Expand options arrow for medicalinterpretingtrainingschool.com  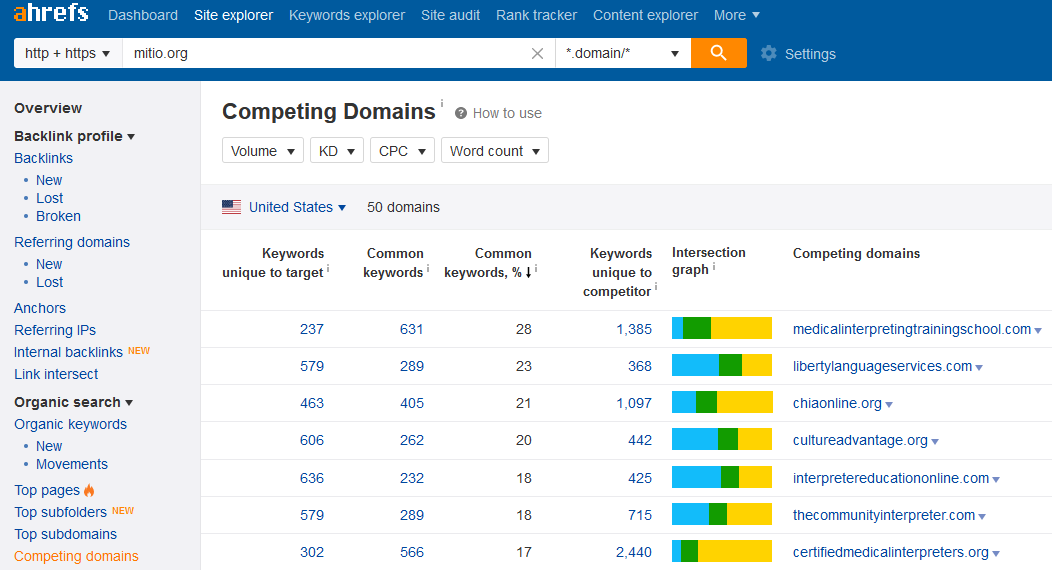(1038, 331)
